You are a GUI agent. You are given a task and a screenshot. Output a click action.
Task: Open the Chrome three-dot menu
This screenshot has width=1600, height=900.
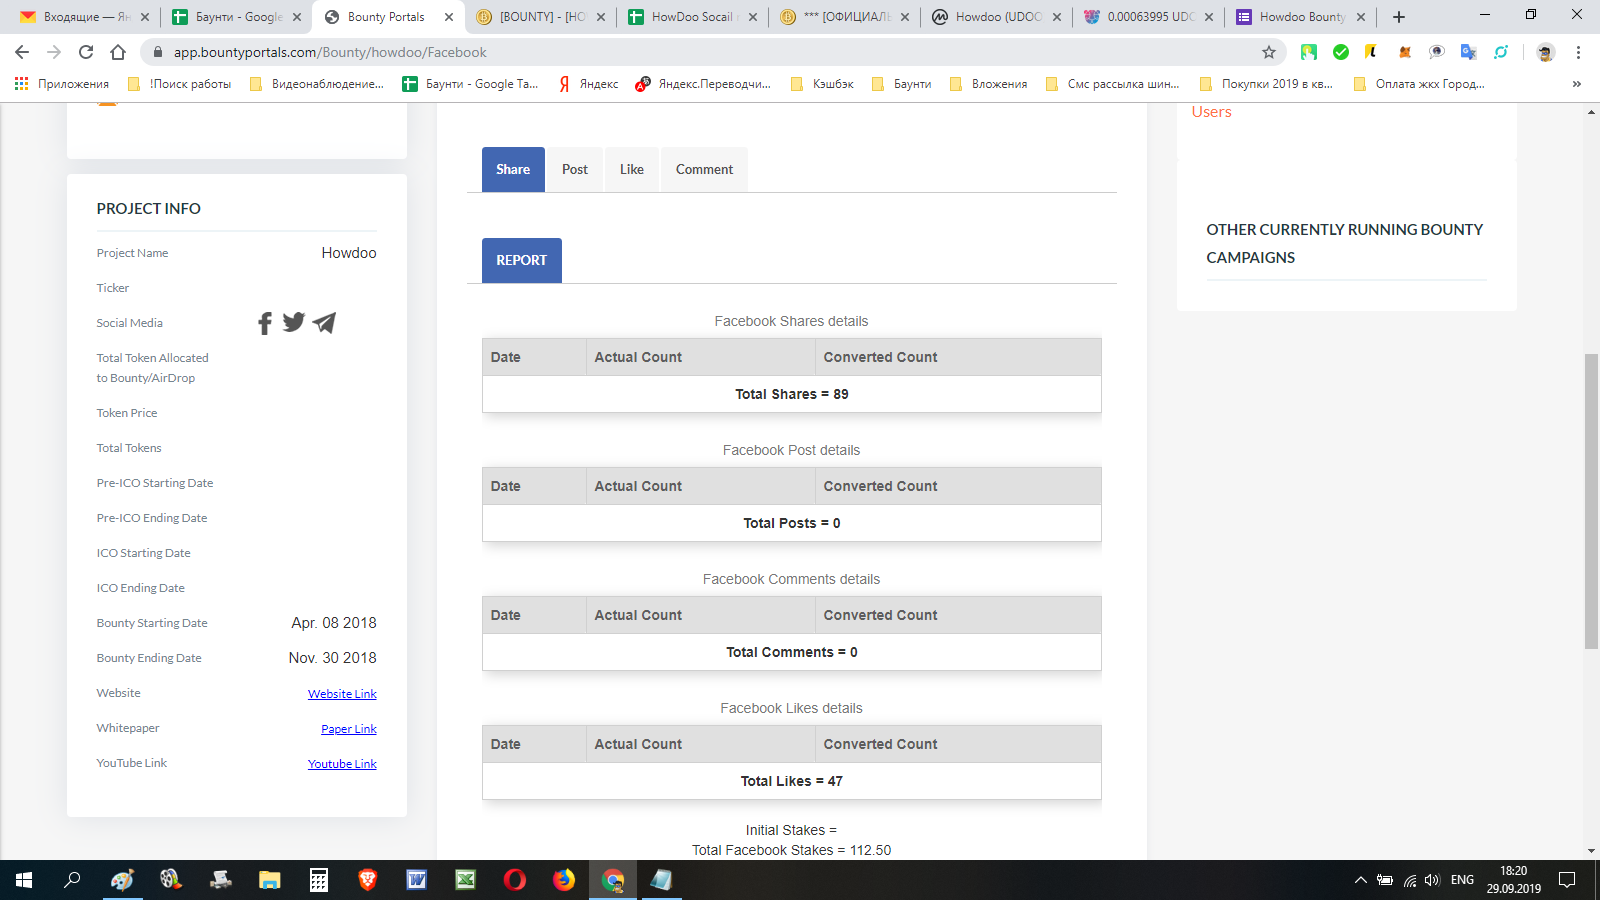(1578, 52)
